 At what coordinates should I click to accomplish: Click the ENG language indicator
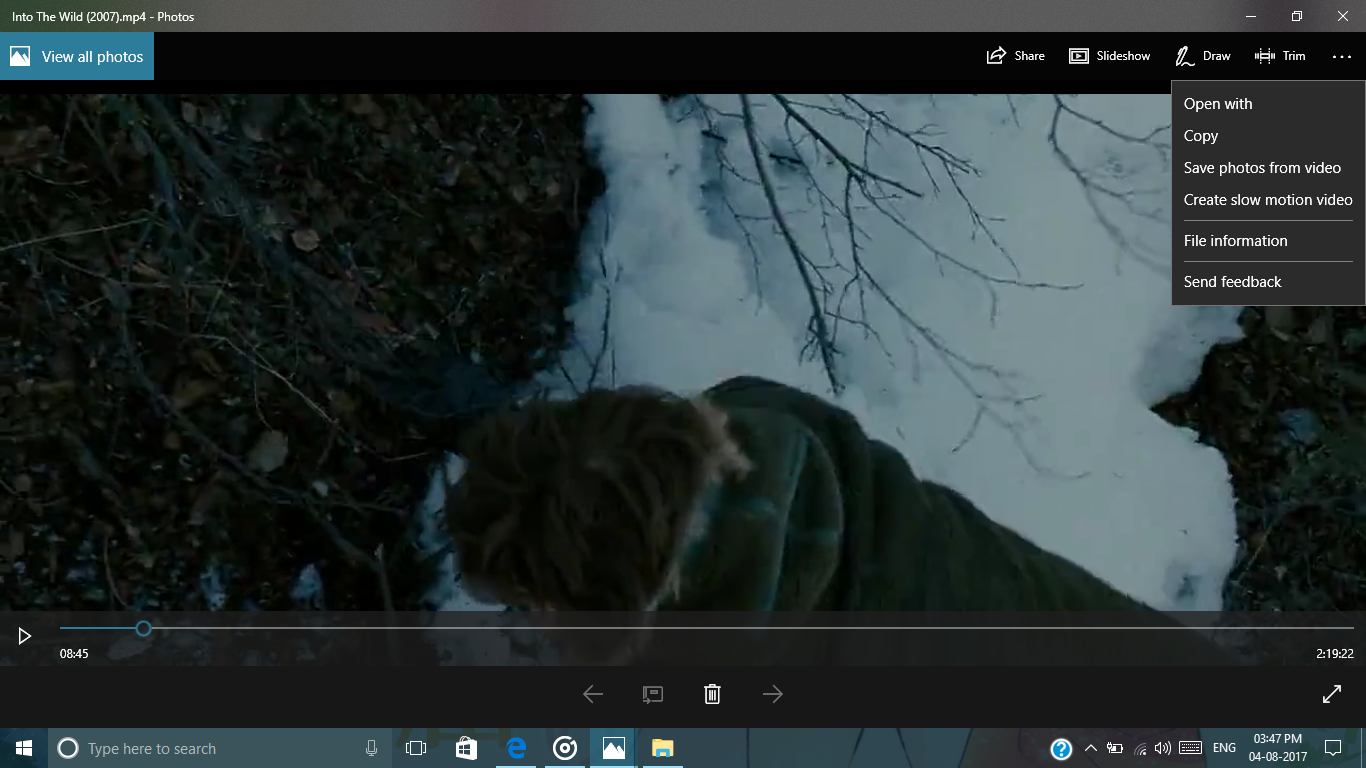coord(1224,748)
